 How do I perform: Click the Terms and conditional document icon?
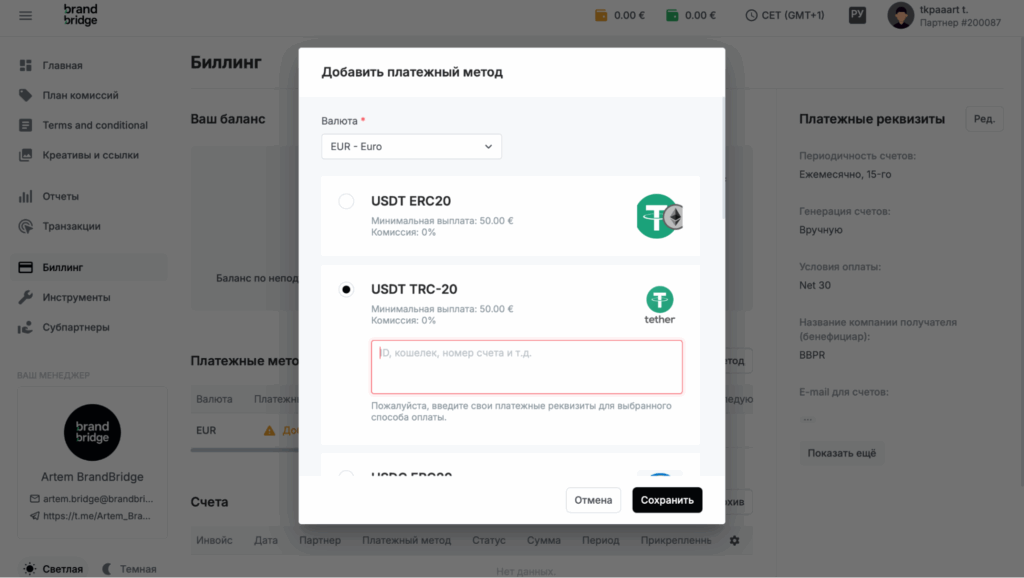pos(25,125)
